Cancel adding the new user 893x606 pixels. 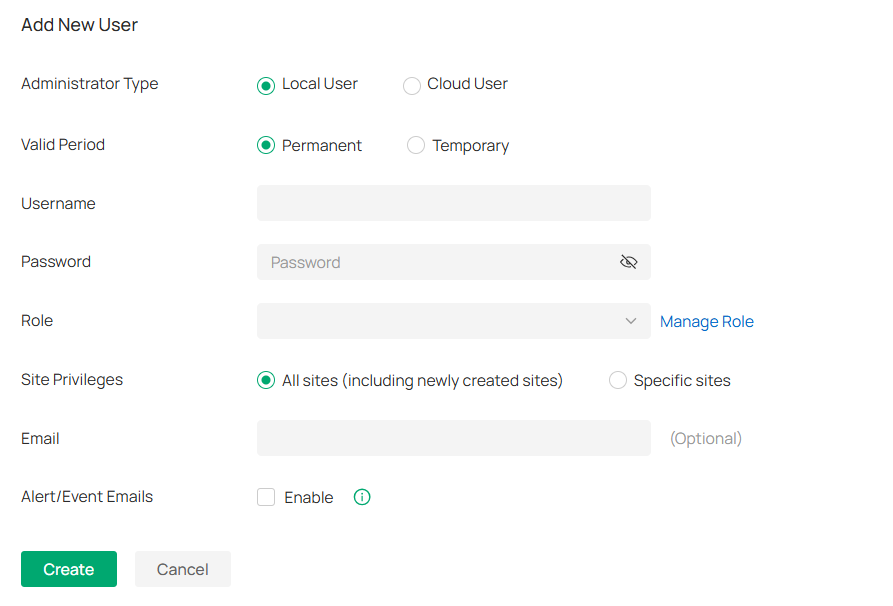coord(182,569)
